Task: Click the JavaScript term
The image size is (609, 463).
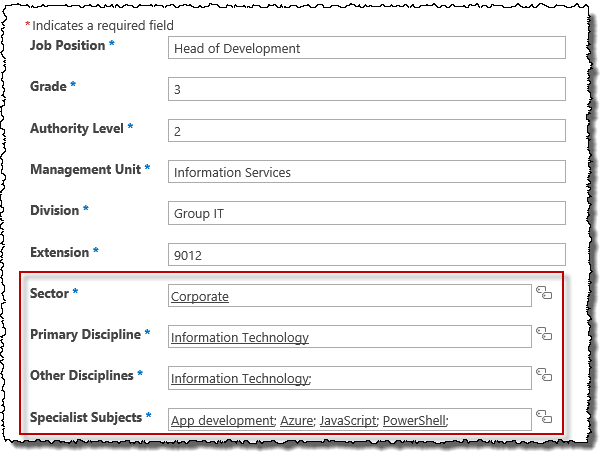Action: [347, 420]
